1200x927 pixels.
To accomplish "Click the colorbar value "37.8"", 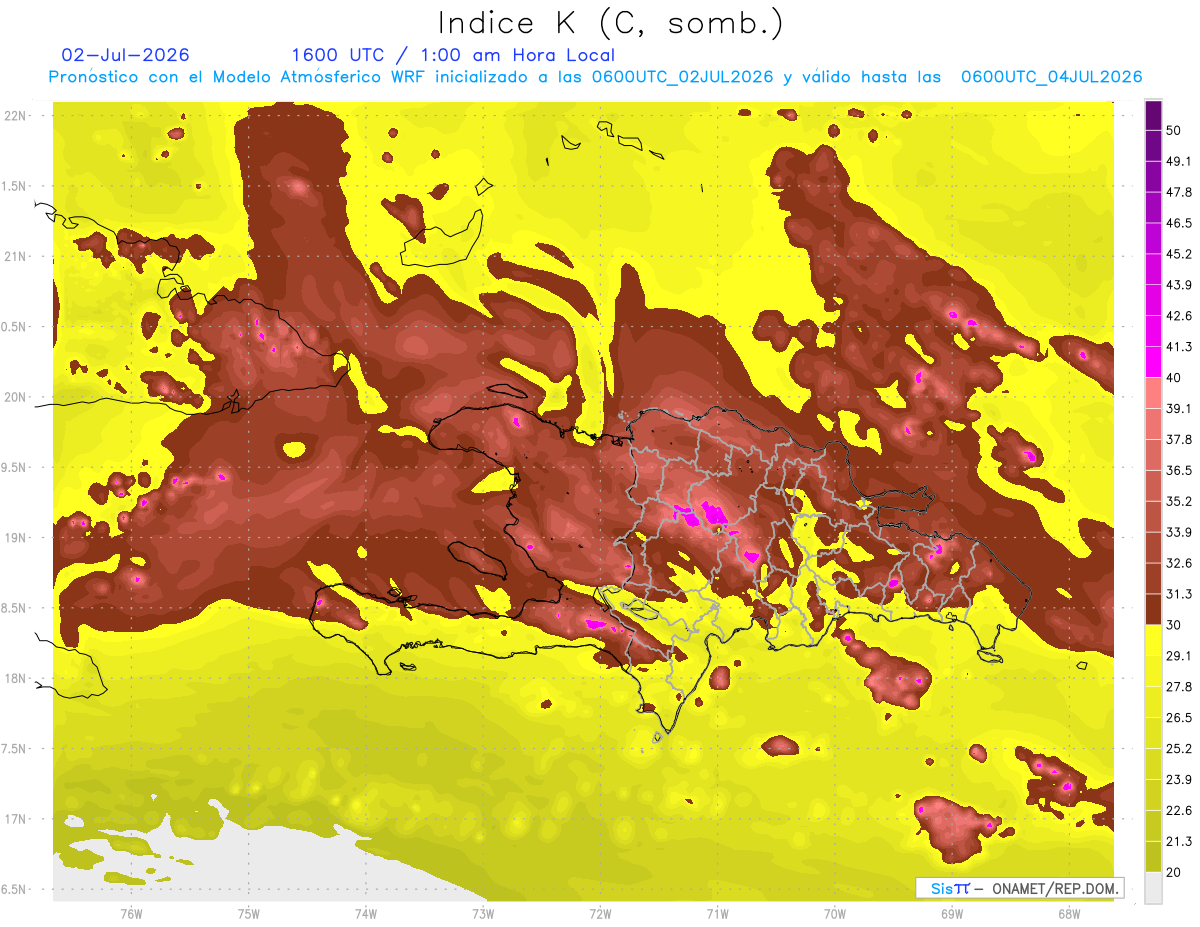I will pos(1178,440).
